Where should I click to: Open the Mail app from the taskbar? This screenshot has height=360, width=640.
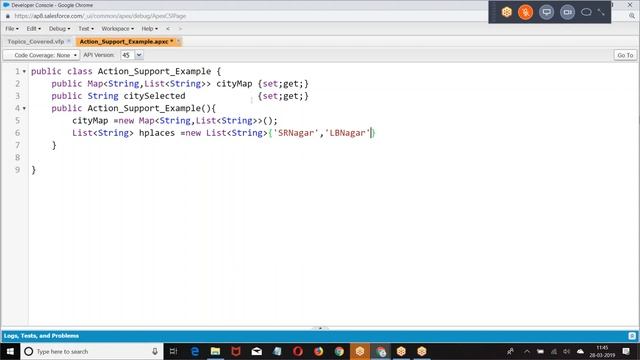coord(257,351)
